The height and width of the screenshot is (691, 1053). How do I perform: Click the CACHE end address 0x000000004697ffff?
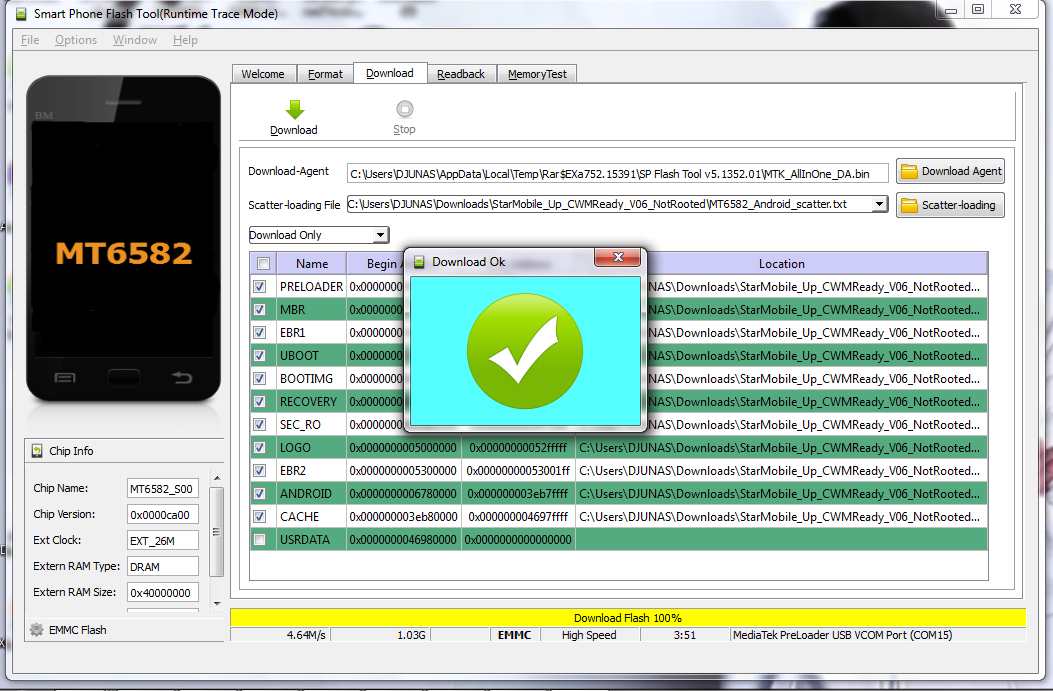click(518, 516)
